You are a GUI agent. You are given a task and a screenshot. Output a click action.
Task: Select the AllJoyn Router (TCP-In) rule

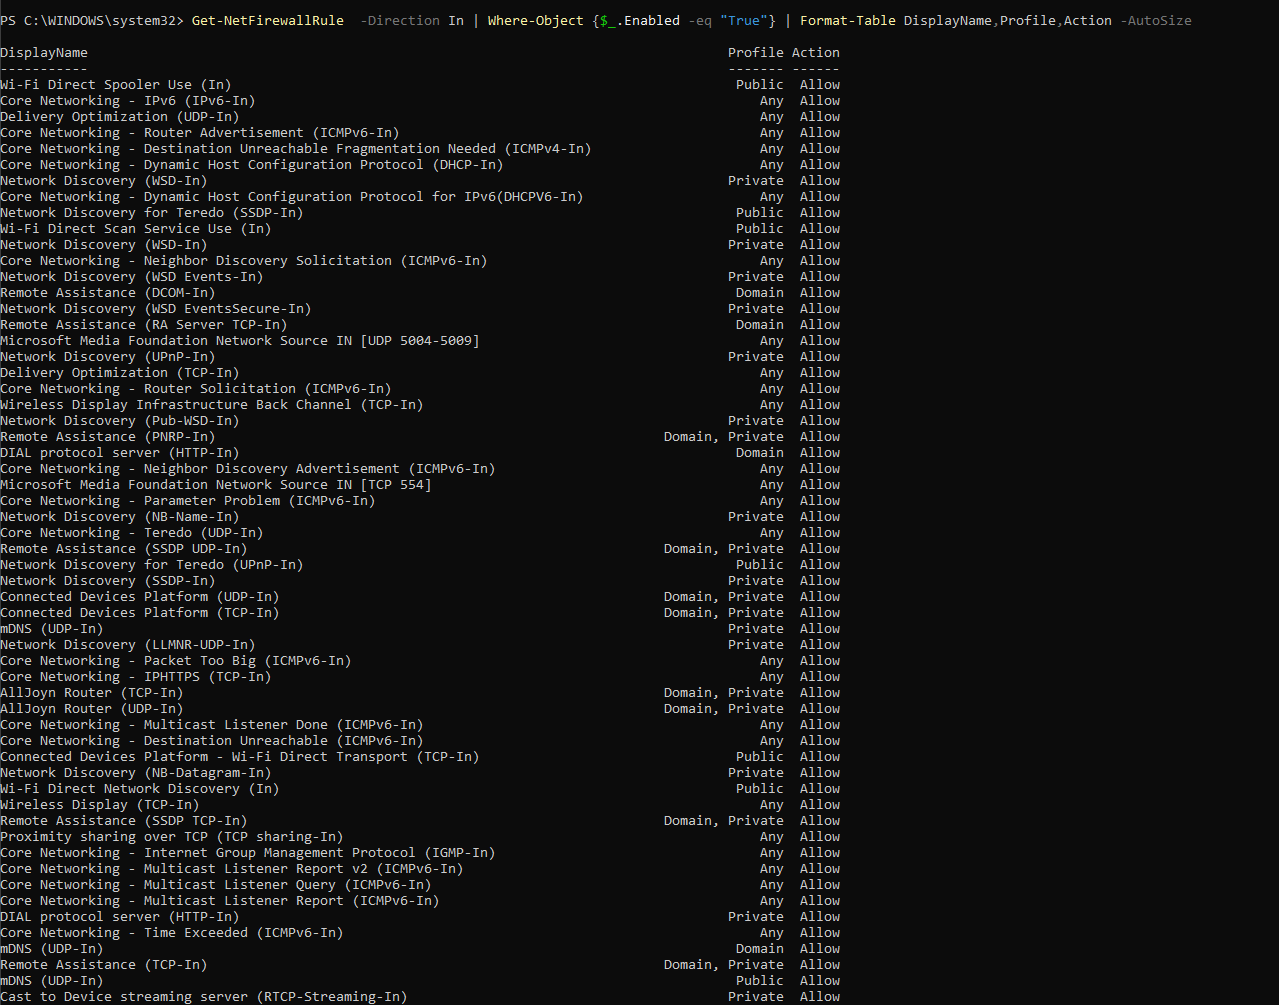pos(91,693)
